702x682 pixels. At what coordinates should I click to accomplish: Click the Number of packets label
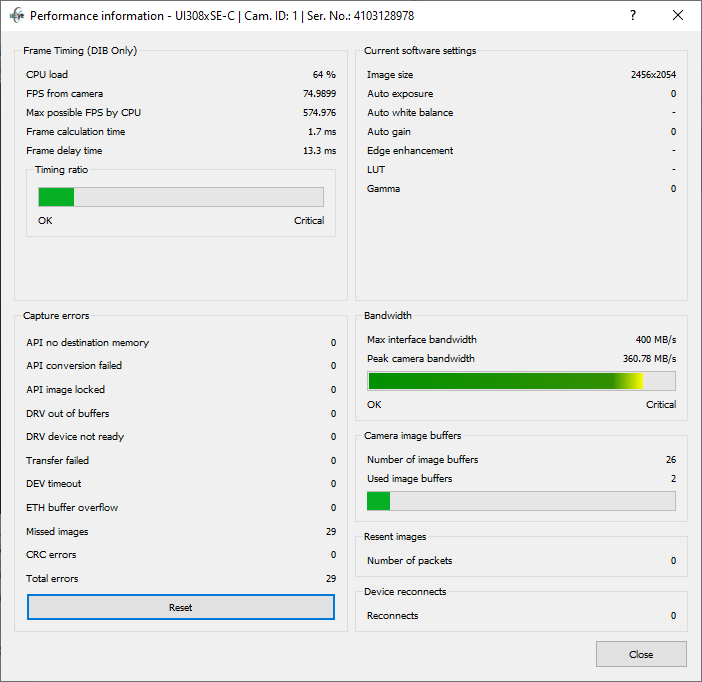click(410, 561)
